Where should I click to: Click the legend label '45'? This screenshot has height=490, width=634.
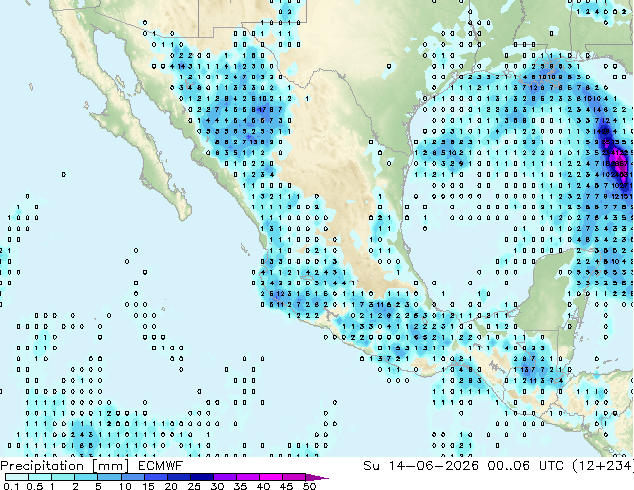coord(286,486)
